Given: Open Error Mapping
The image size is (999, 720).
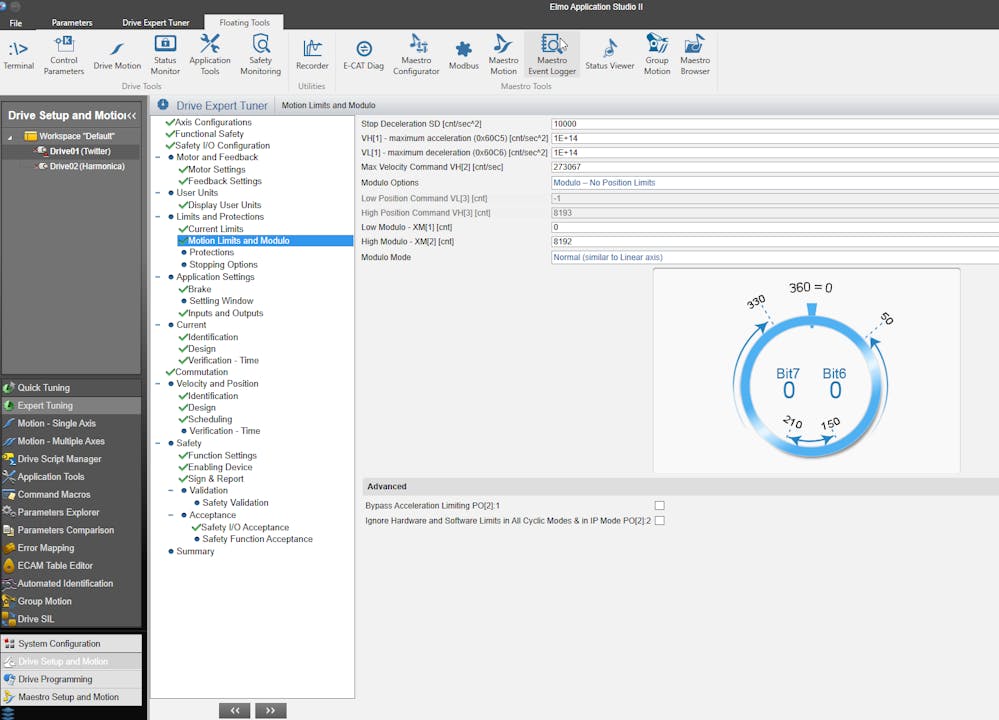Looking at the screenshot, I should click(x=71, y=548).
